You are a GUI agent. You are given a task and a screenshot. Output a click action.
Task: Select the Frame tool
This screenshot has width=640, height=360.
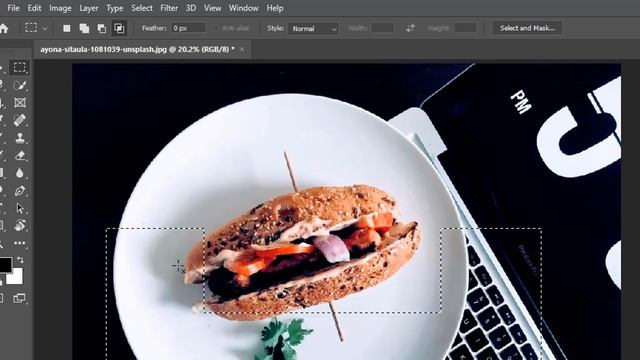click(x=20, y=102)
